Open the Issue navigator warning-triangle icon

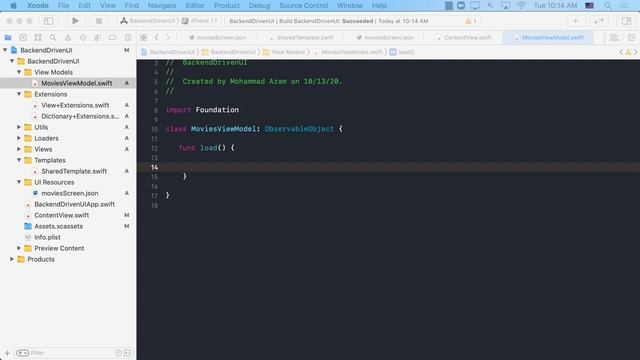click(x=68, y=38)
